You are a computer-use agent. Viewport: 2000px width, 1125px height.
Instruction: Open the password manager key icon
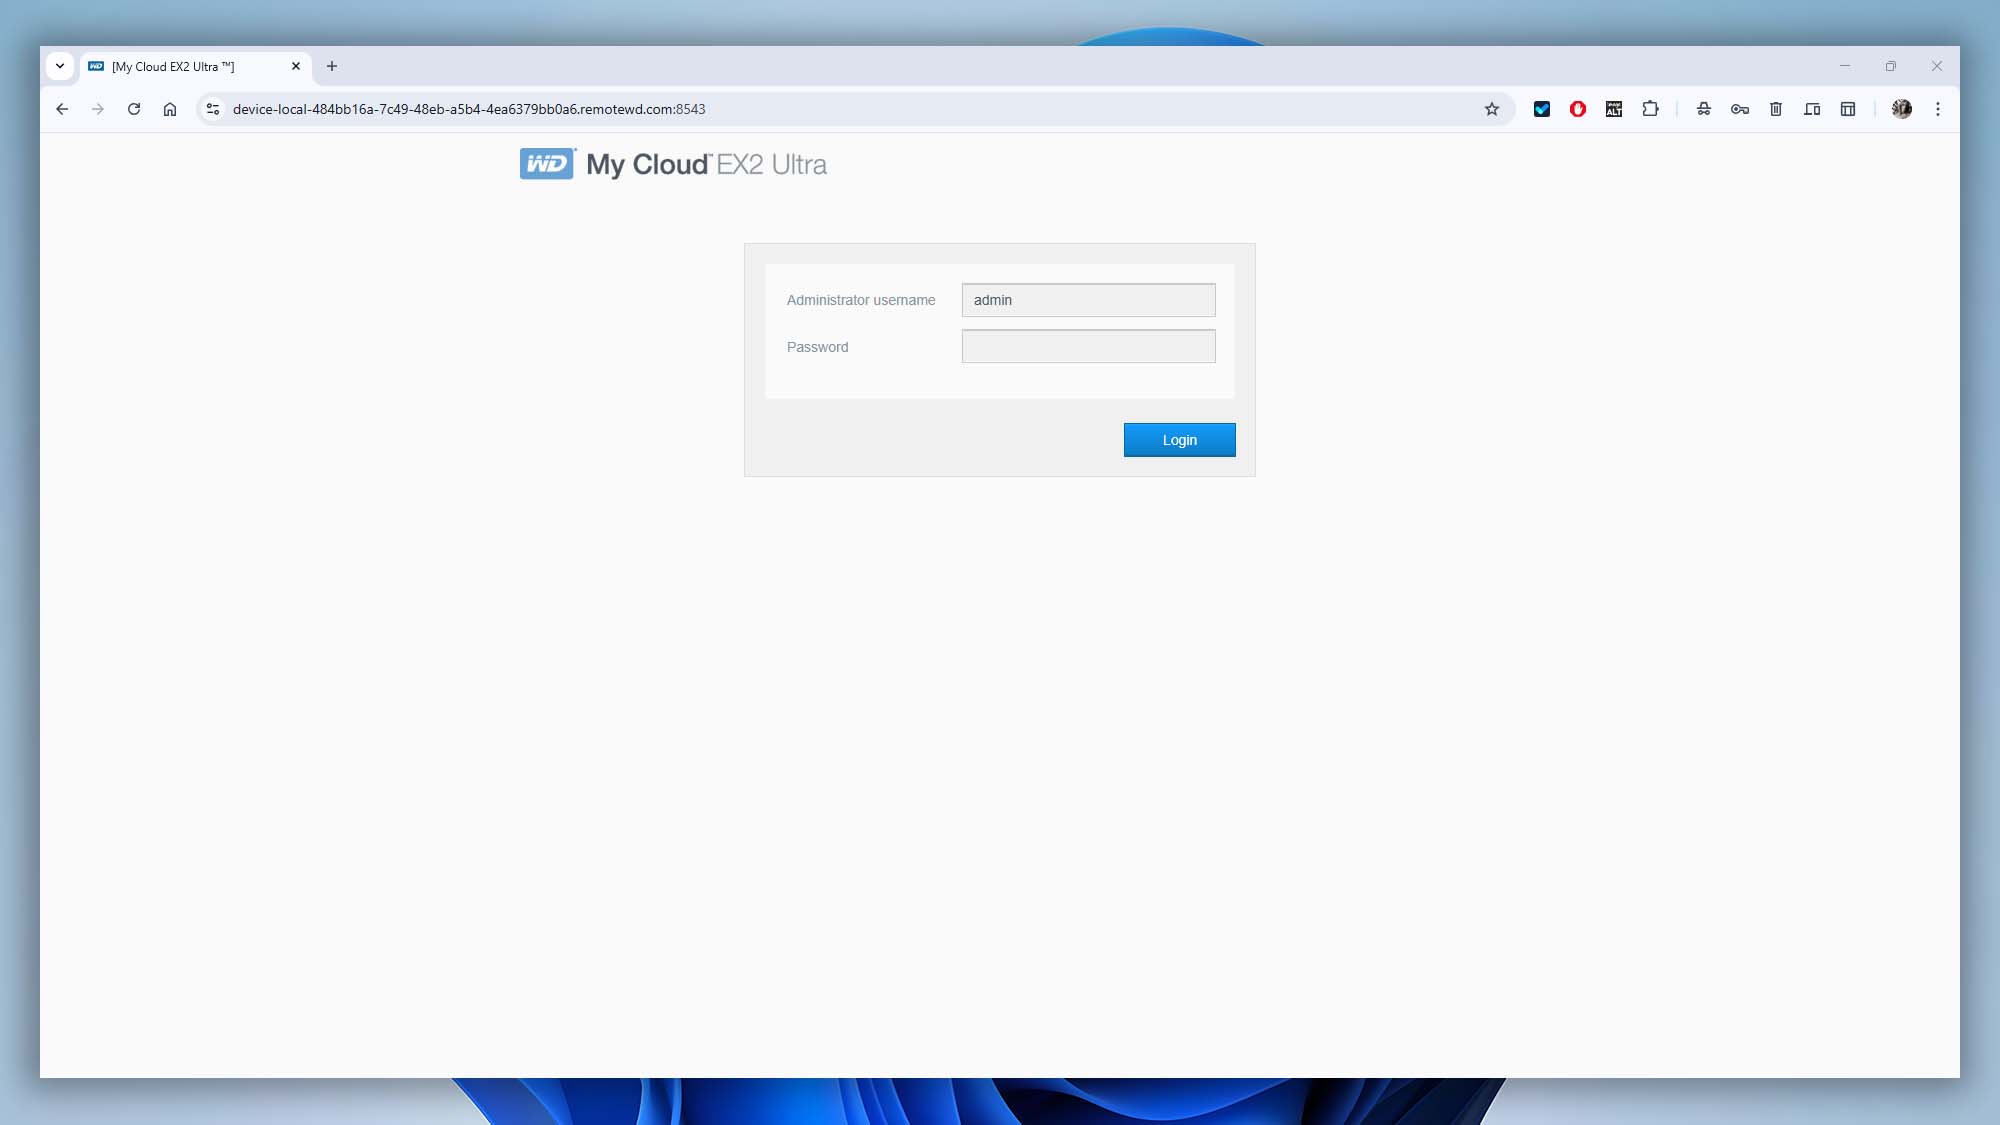click(x=1740, y=109)
